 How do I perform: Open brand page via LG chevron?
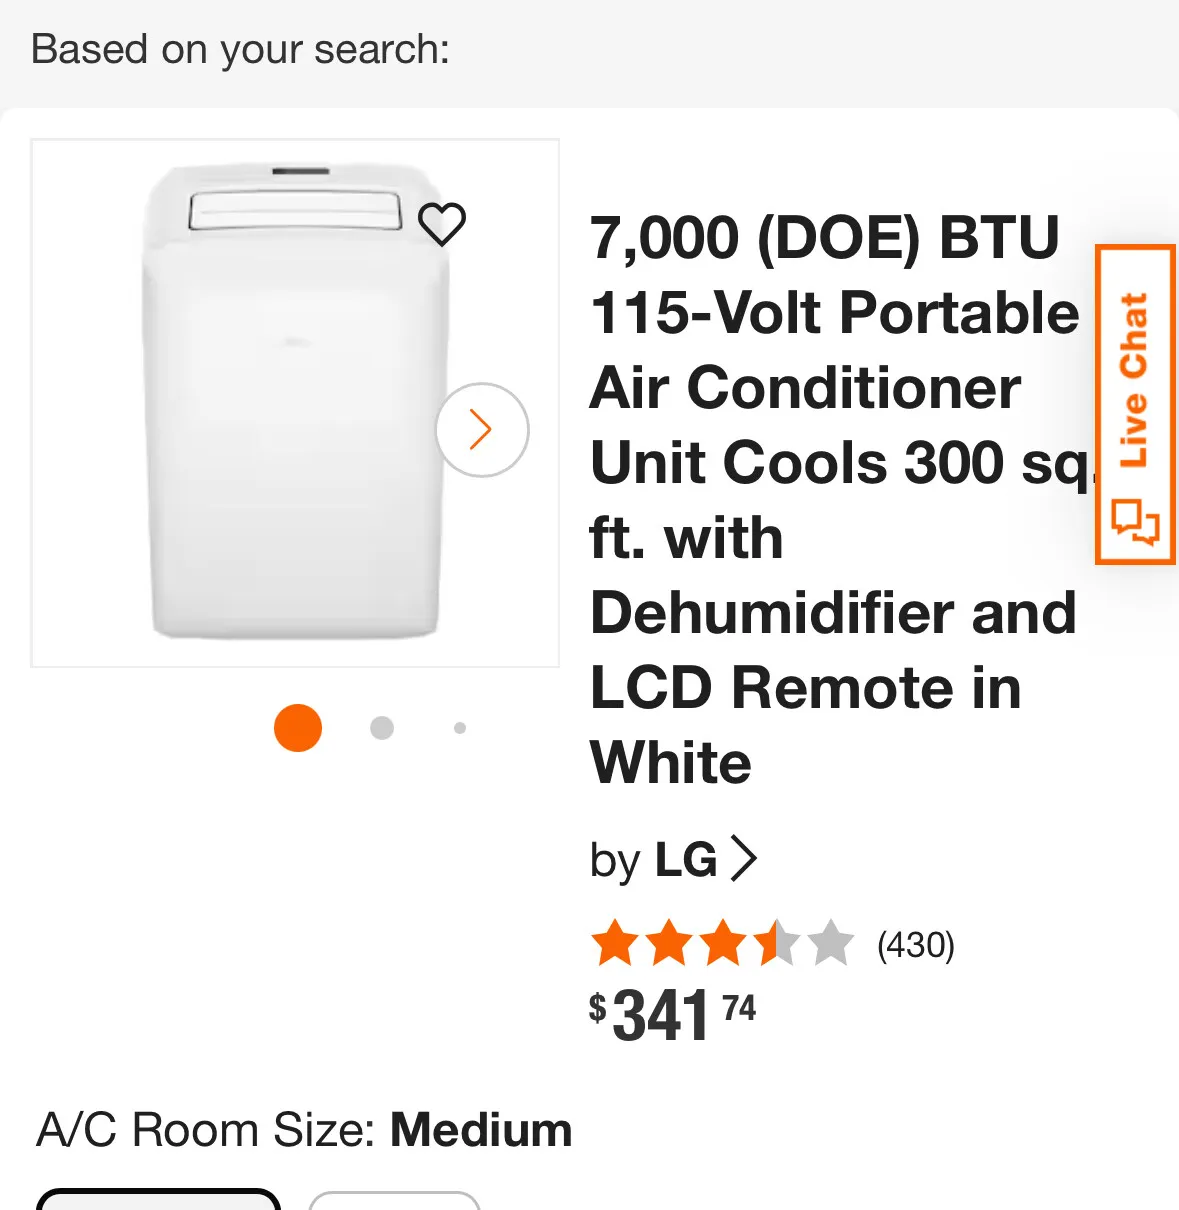coord(743,859)
